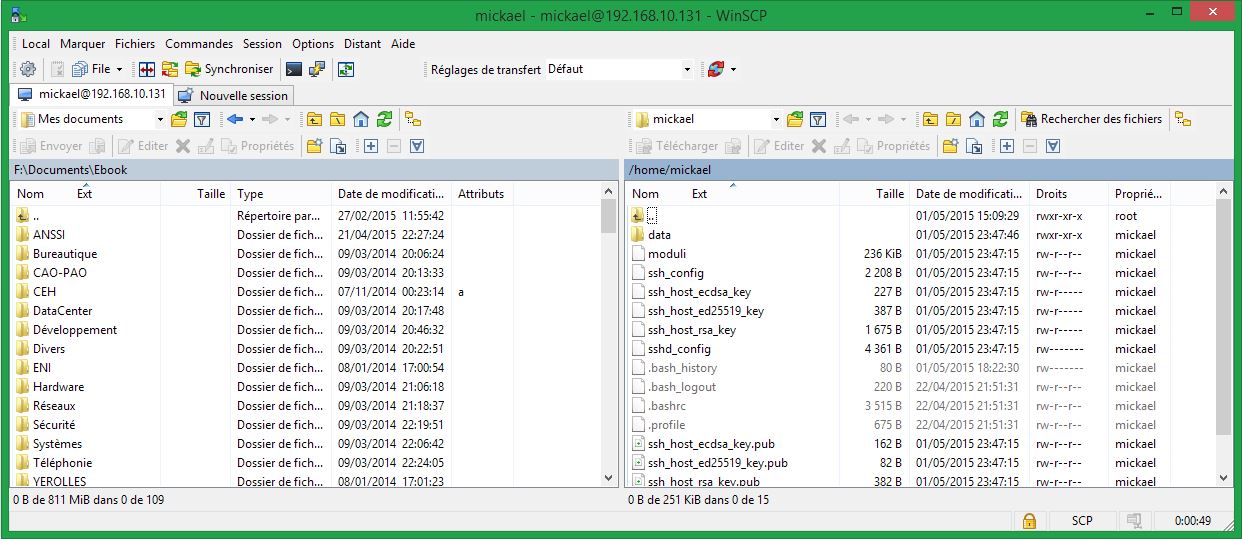Go to remote parent directory icon
1242x539 pixels.
point(931,119)
